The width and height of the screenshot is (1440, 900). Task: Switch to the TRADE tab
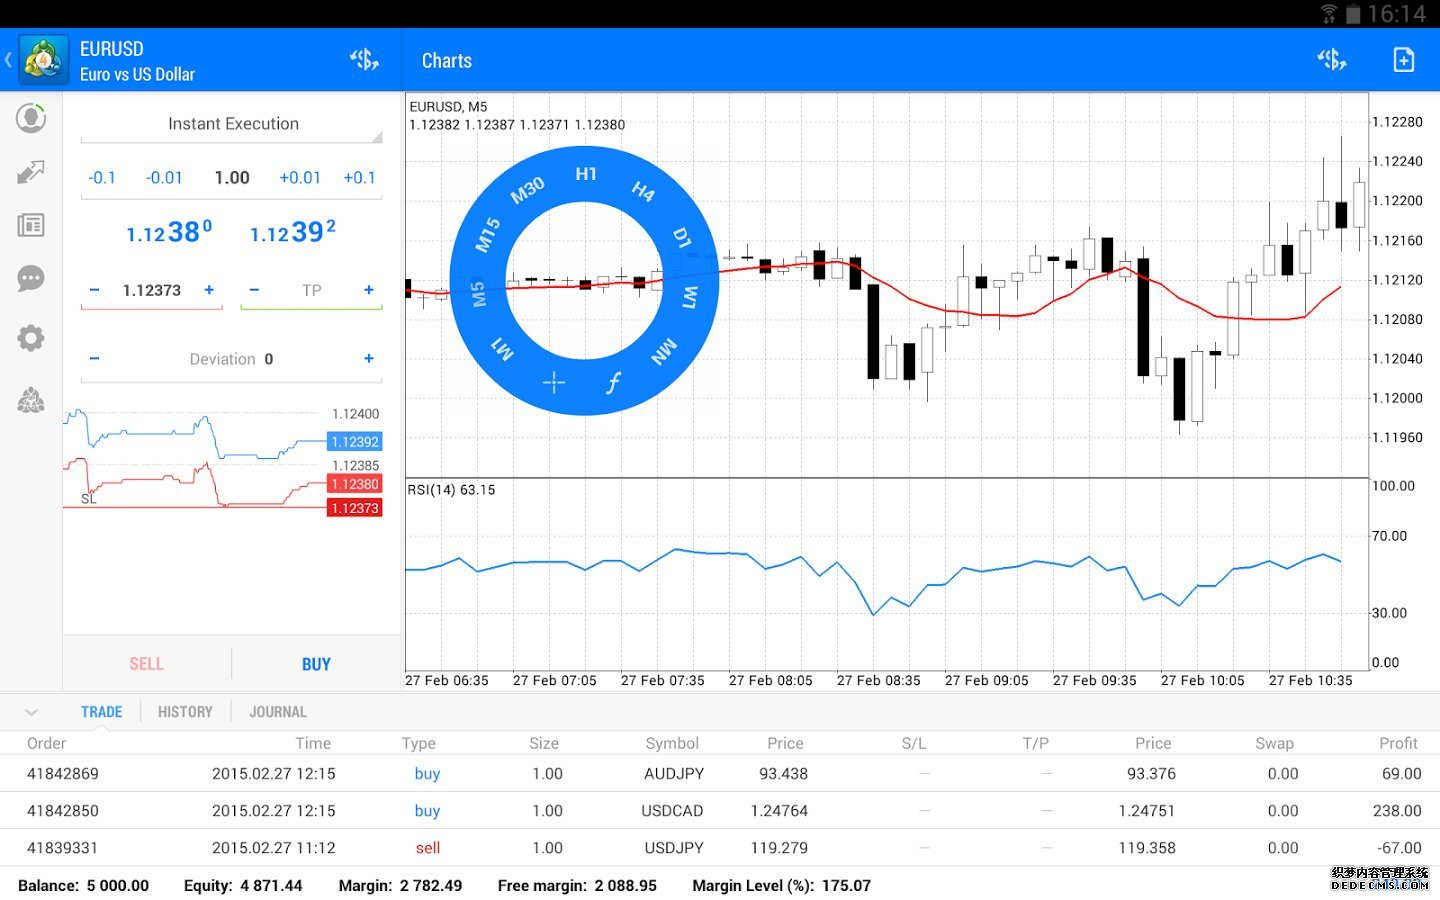[x=102, y=712]
